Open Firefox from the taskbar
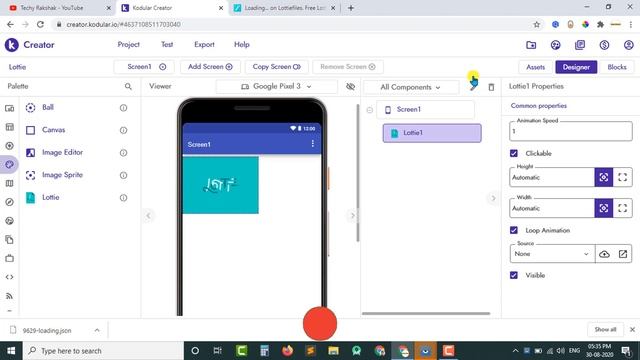This screenshot has height=360, width=640. (x=287, y=351)
